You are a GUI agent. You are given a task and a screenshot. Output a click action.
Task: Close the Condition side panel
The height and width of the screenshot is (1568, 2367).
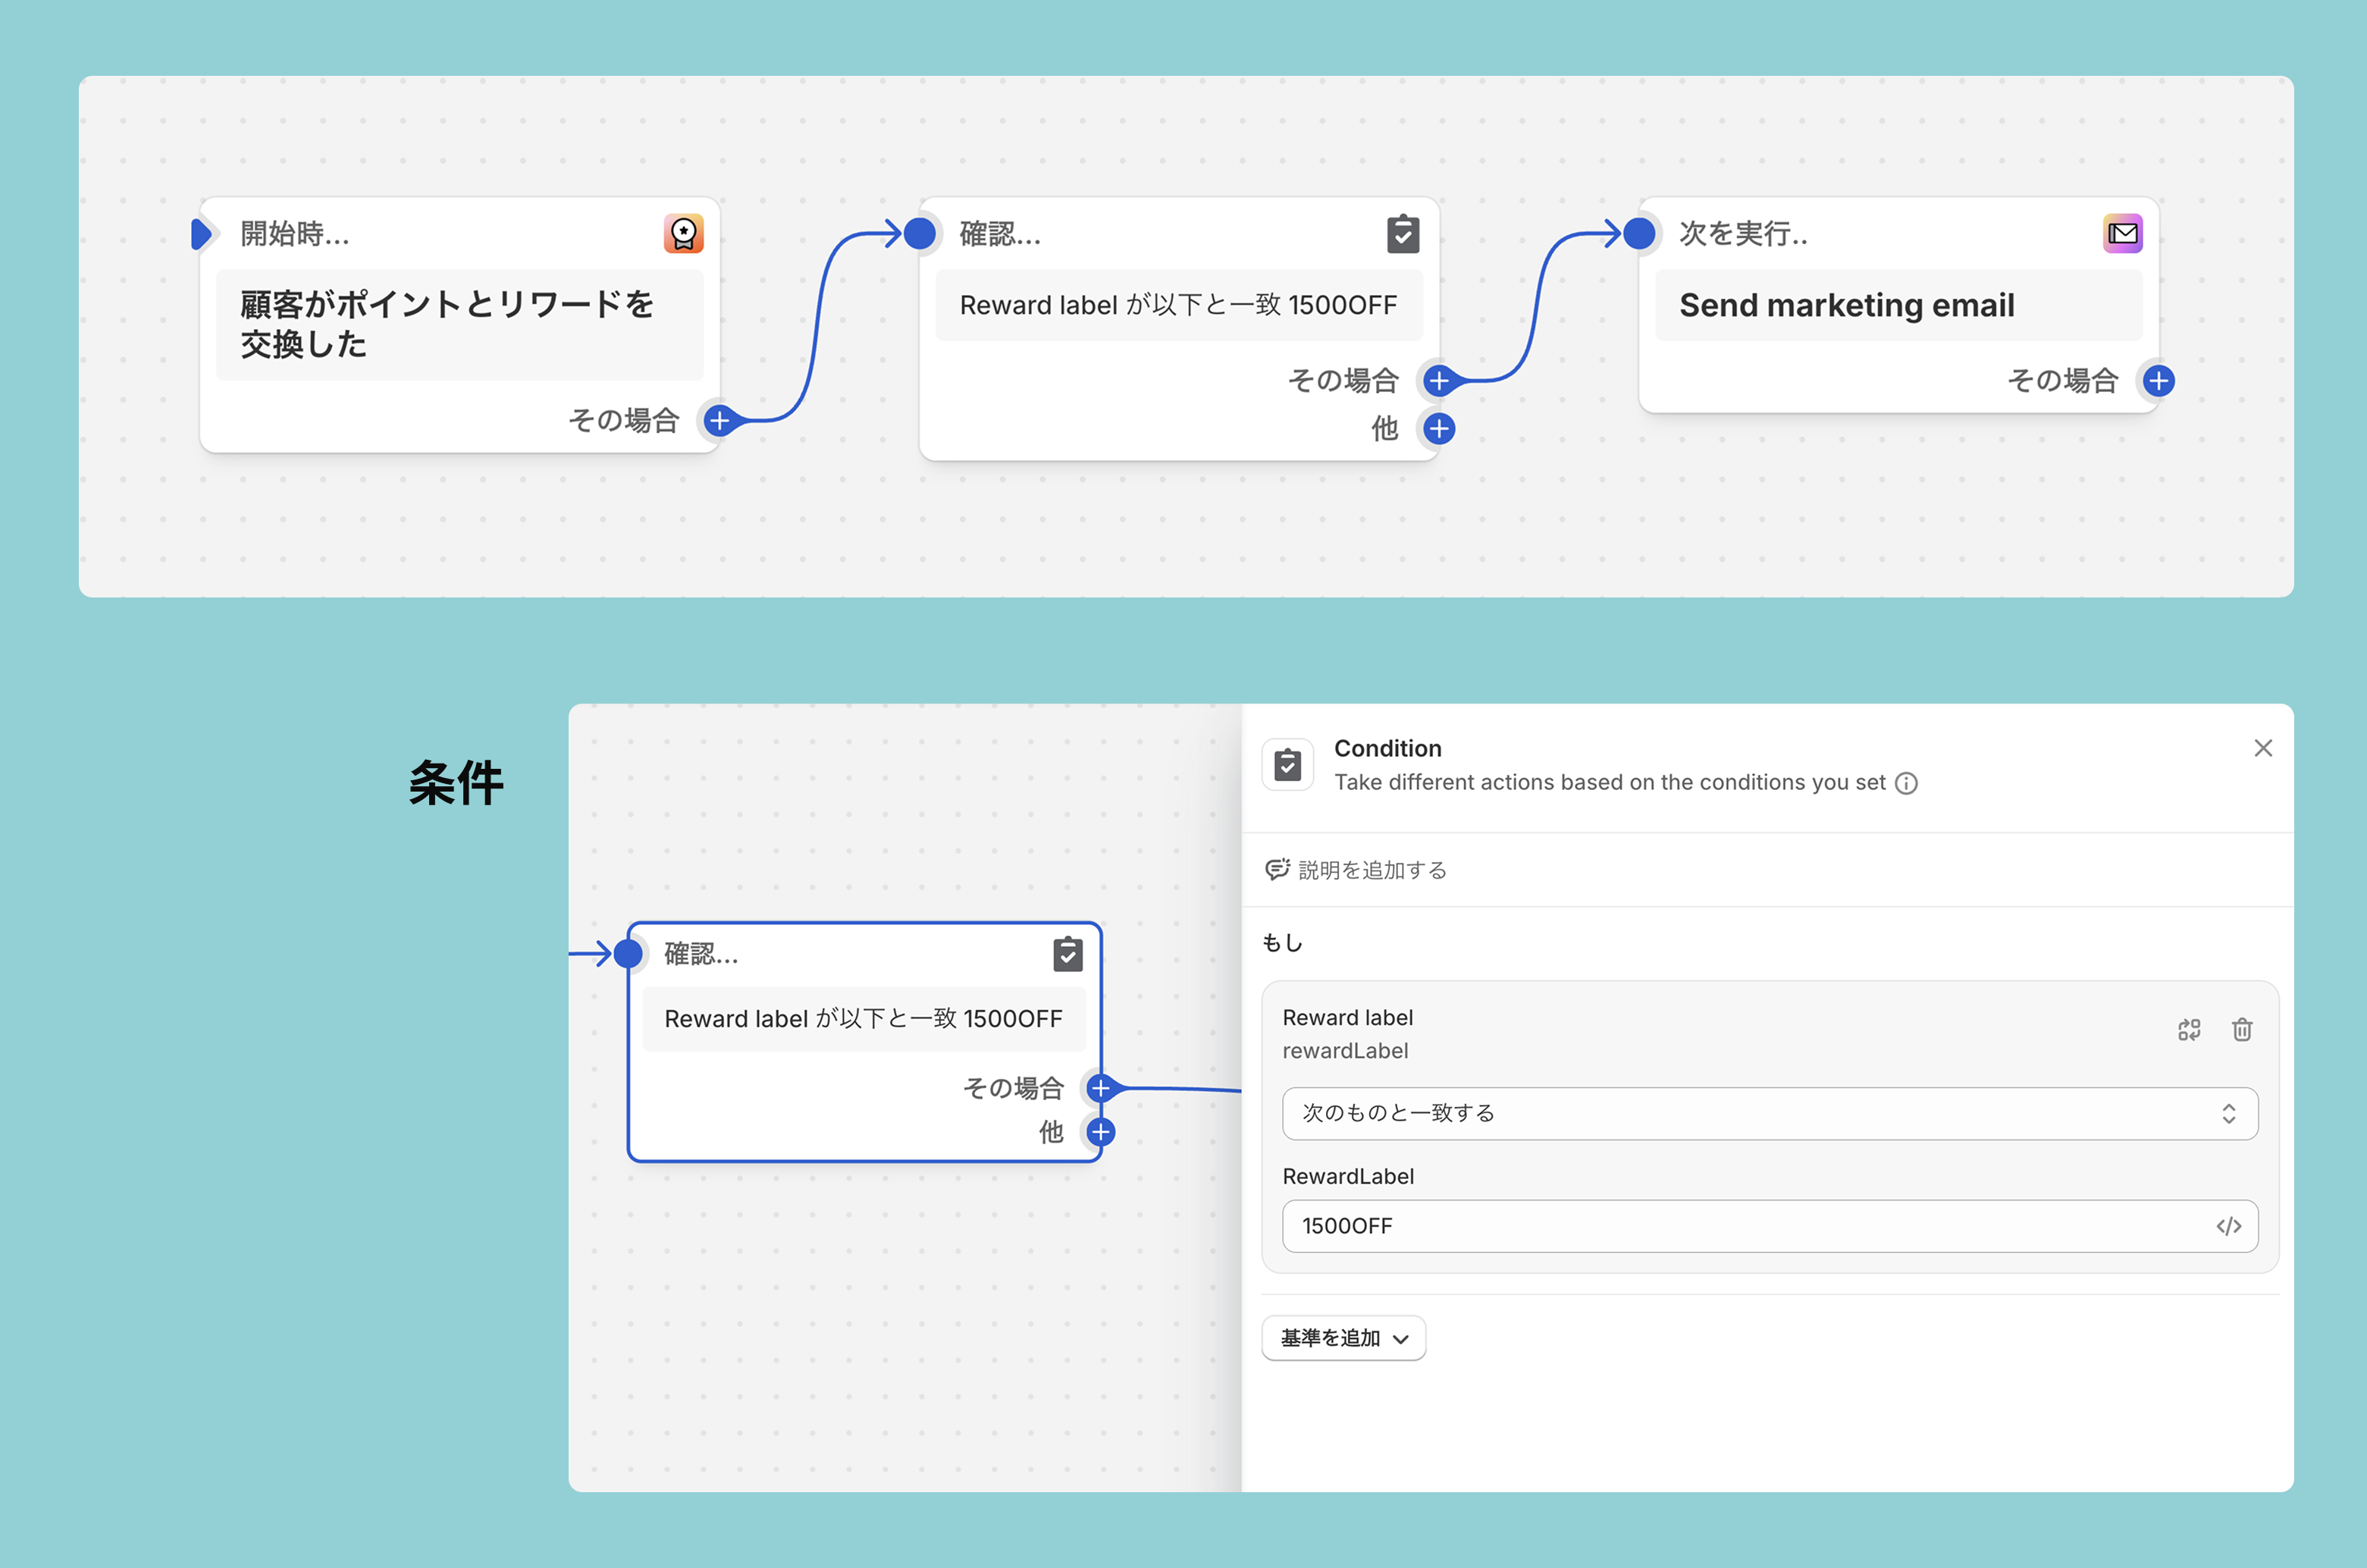(x=2262, y=748)
